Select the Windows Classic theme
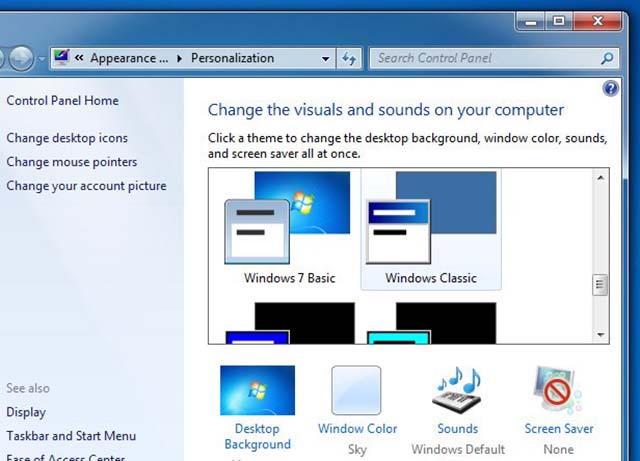The height and width of the screenshot is (461, 640). click(431, 229)
